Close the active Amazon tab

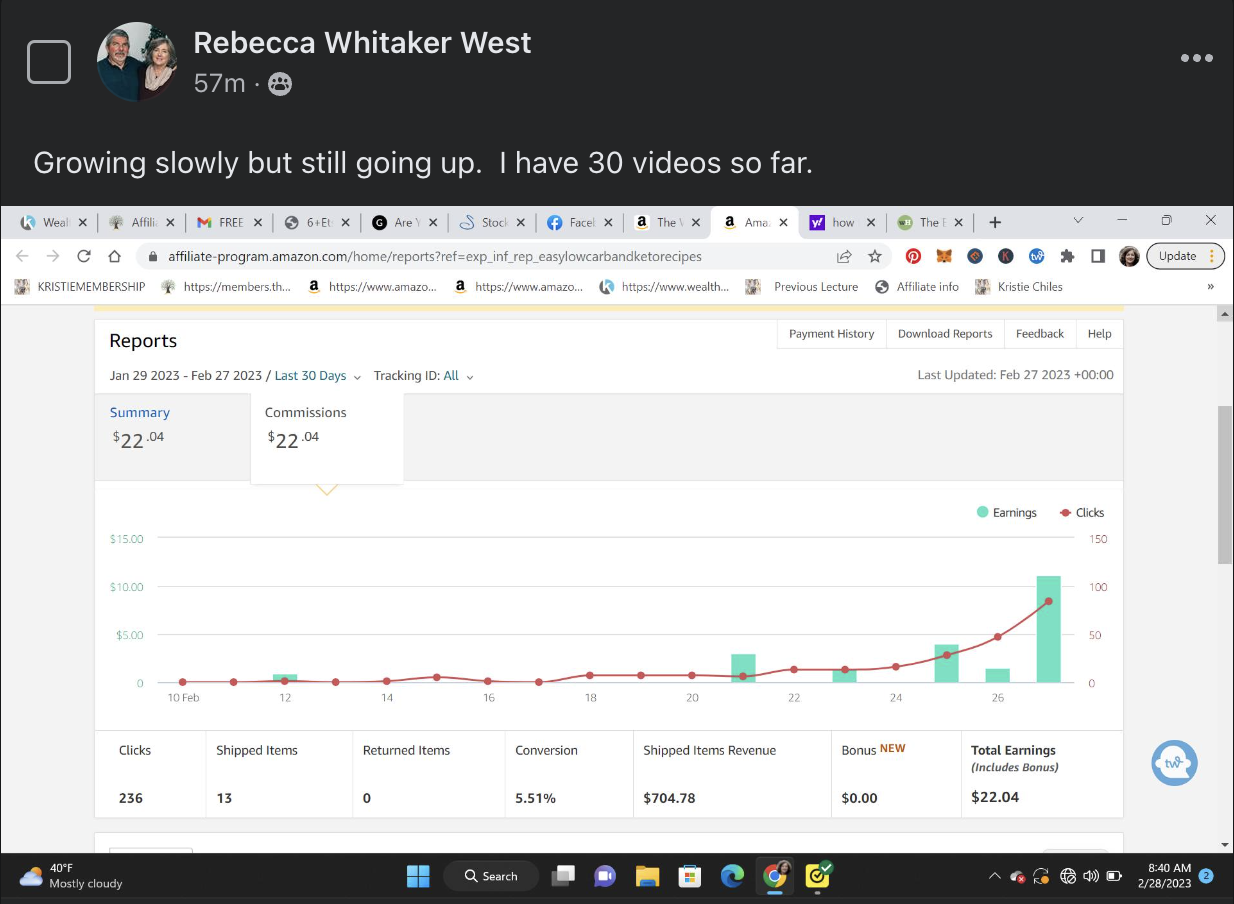tap(783, 222)
